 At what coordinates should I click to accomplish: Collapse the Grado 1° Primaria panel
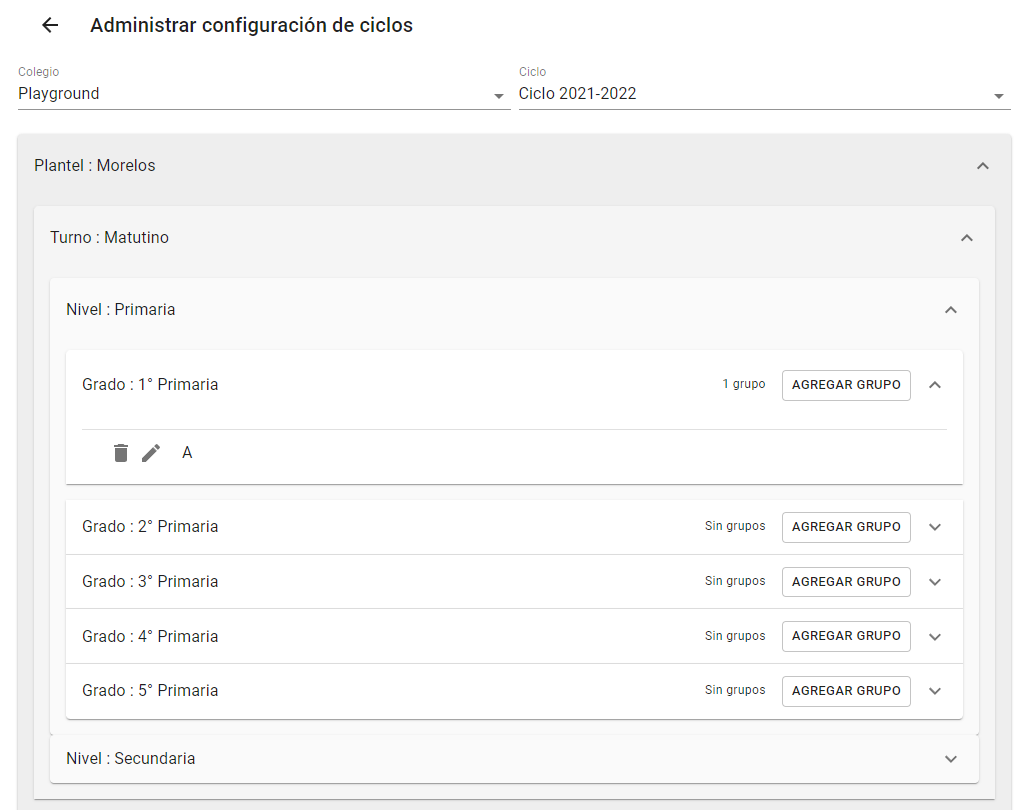935,384
